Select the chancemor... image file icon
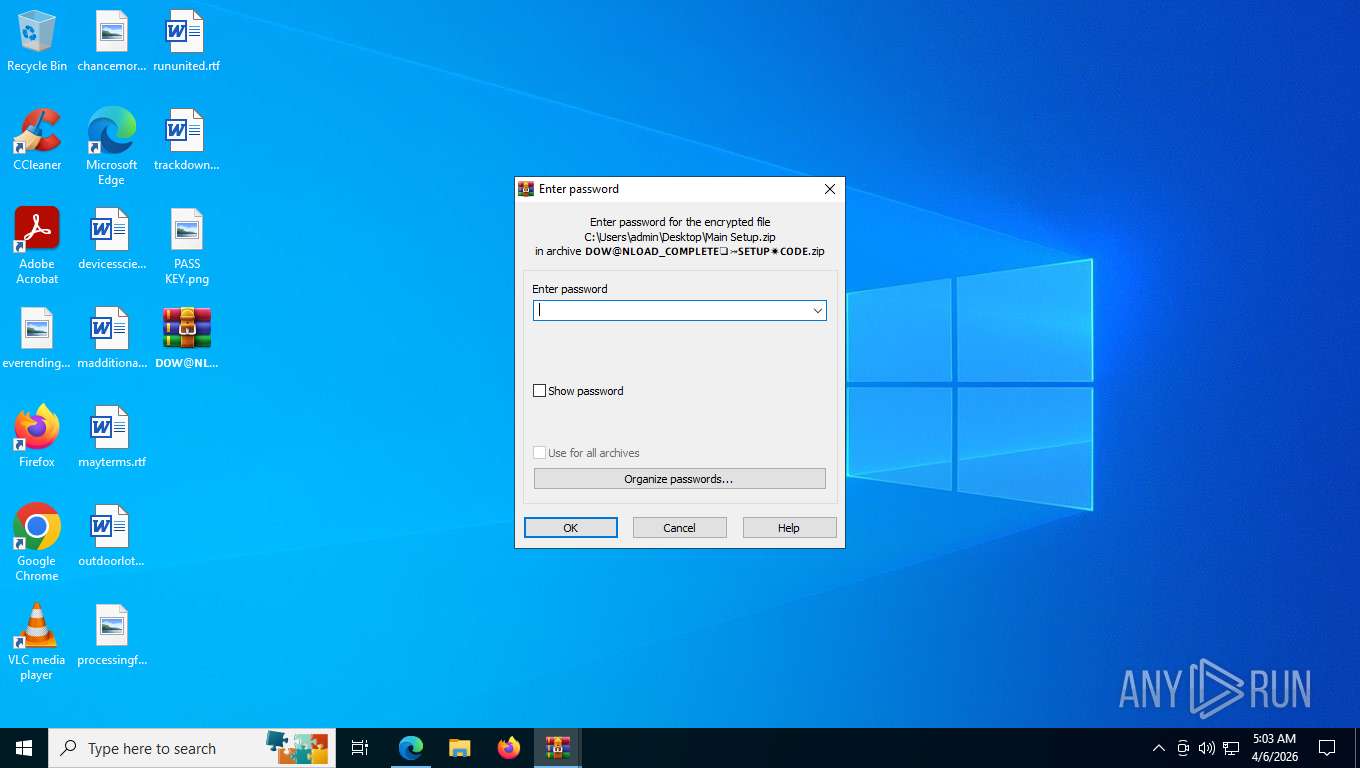The width and height of the screenshot is (1360, 768). (x=112, y=41)
